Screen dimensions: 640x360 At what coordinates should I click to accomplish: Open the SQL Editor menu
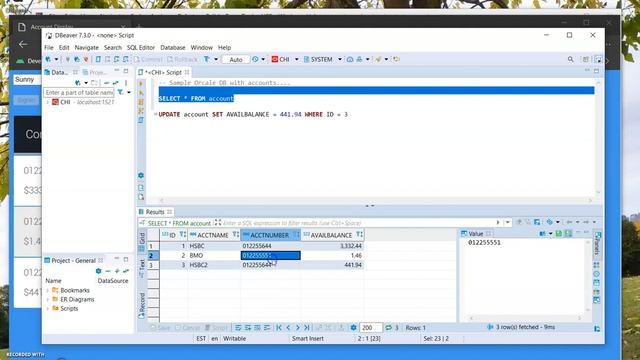click(141, 47)
